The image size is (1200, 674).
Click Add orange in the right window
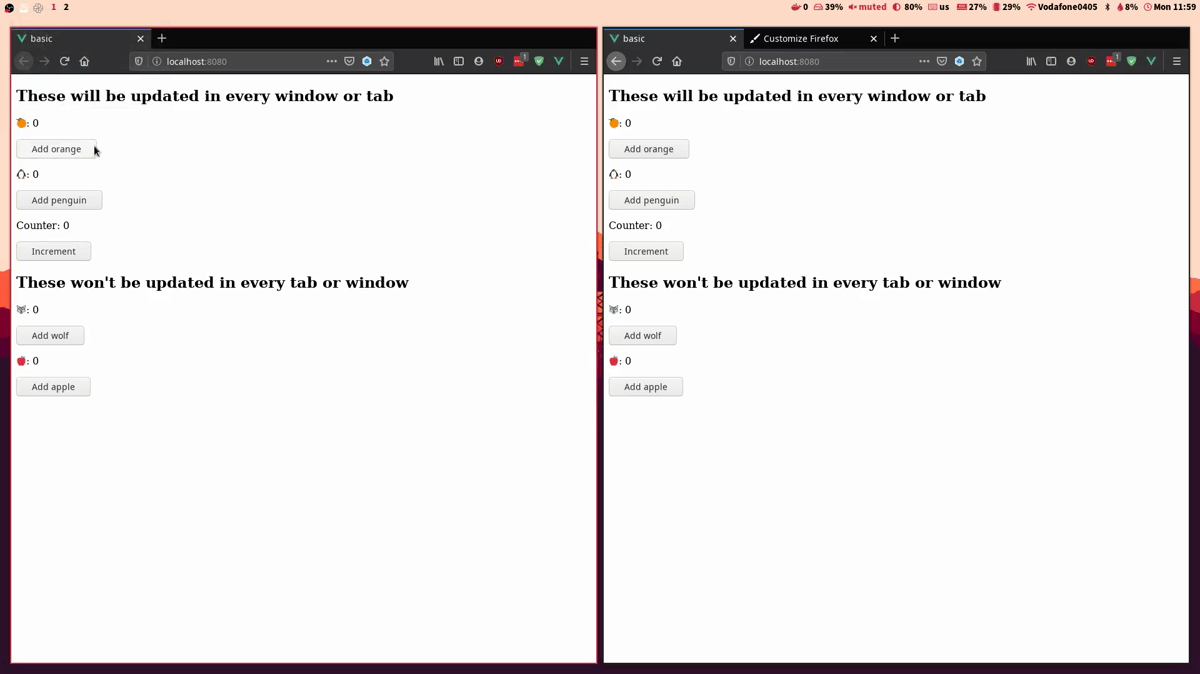coord(649,149)
